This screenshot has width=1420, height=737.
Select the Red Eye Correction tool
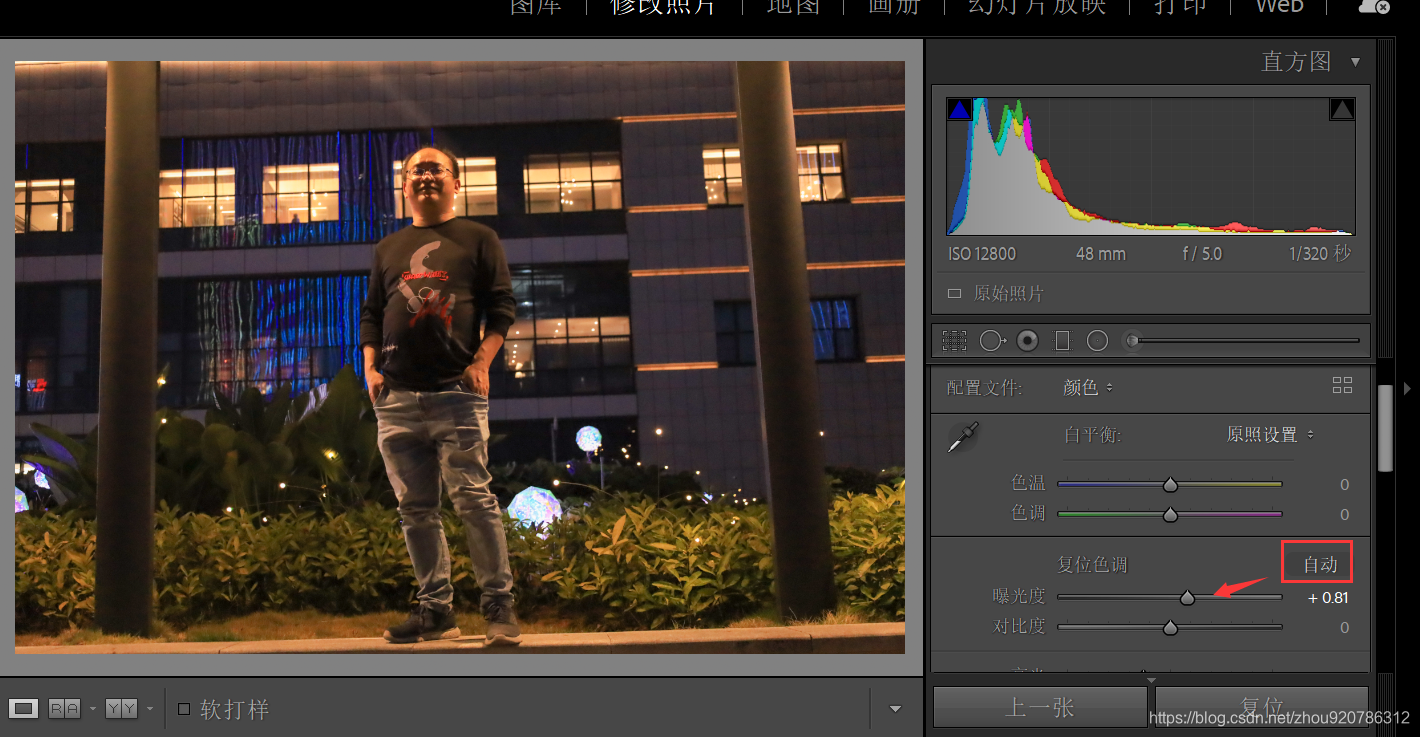[x=1027, y=341]
